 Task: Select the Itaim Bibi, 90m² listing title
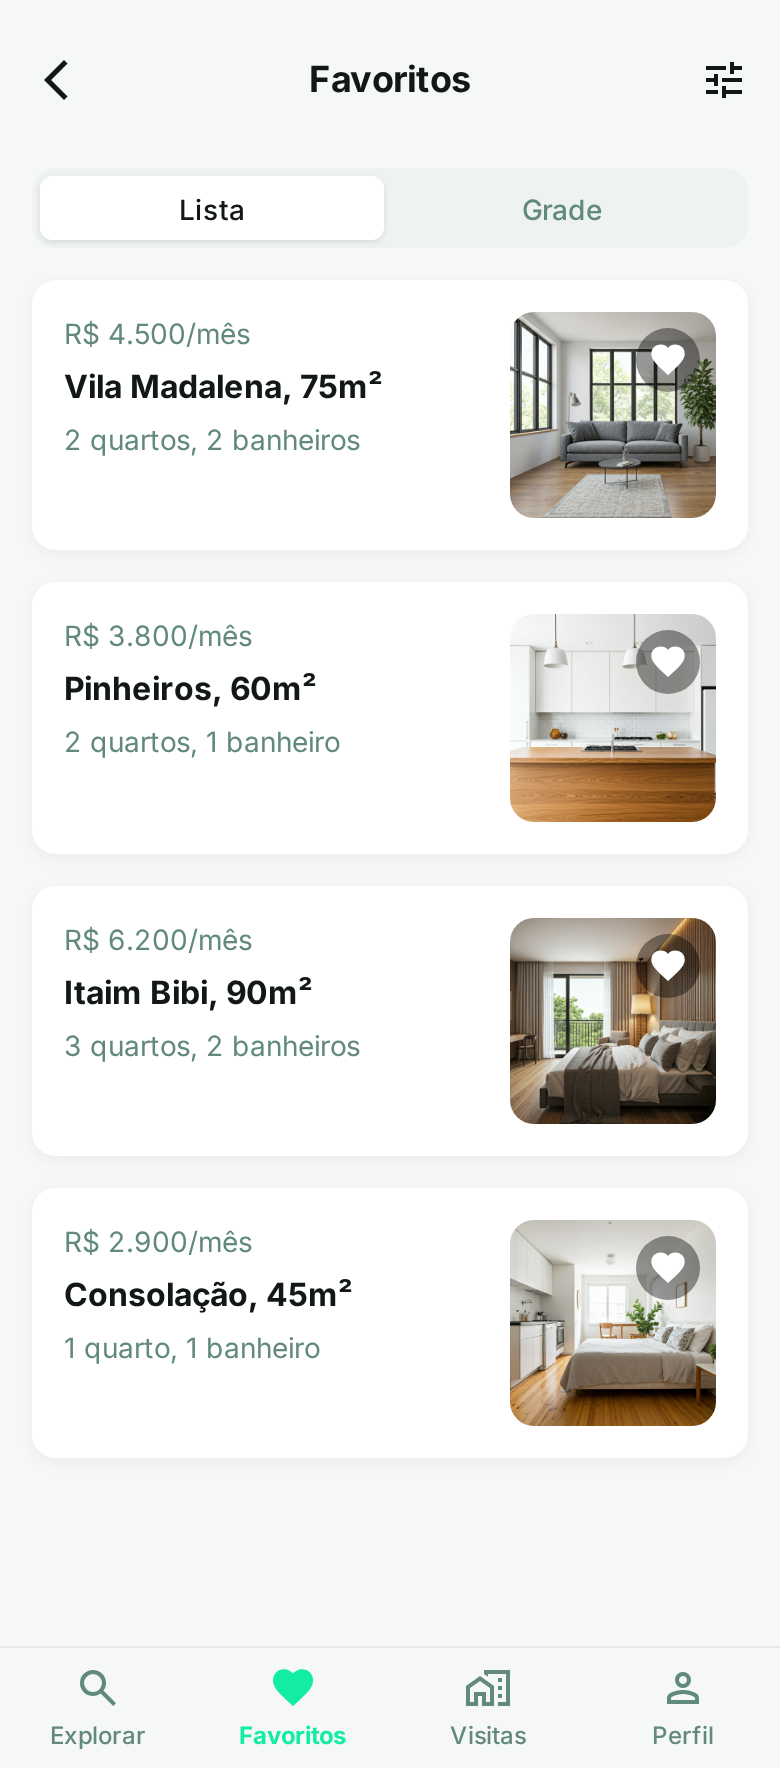(188, 993)
